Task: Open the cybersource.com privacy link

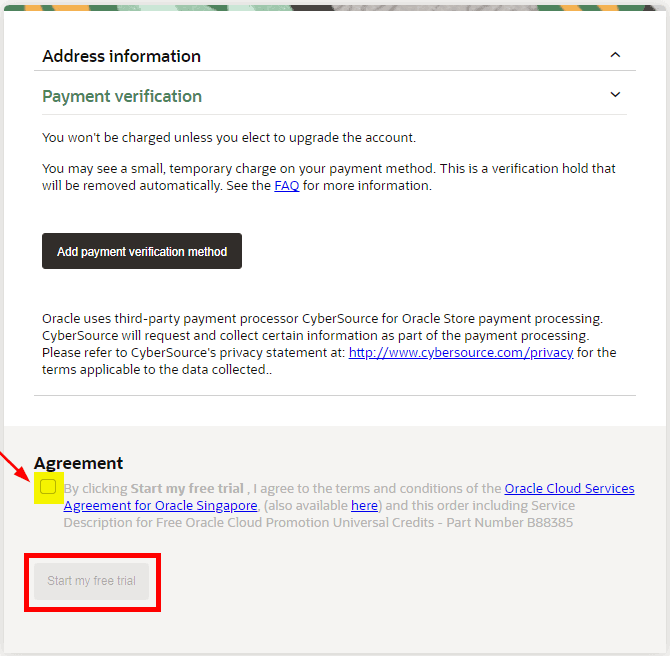Action: [x=461, y=353]
